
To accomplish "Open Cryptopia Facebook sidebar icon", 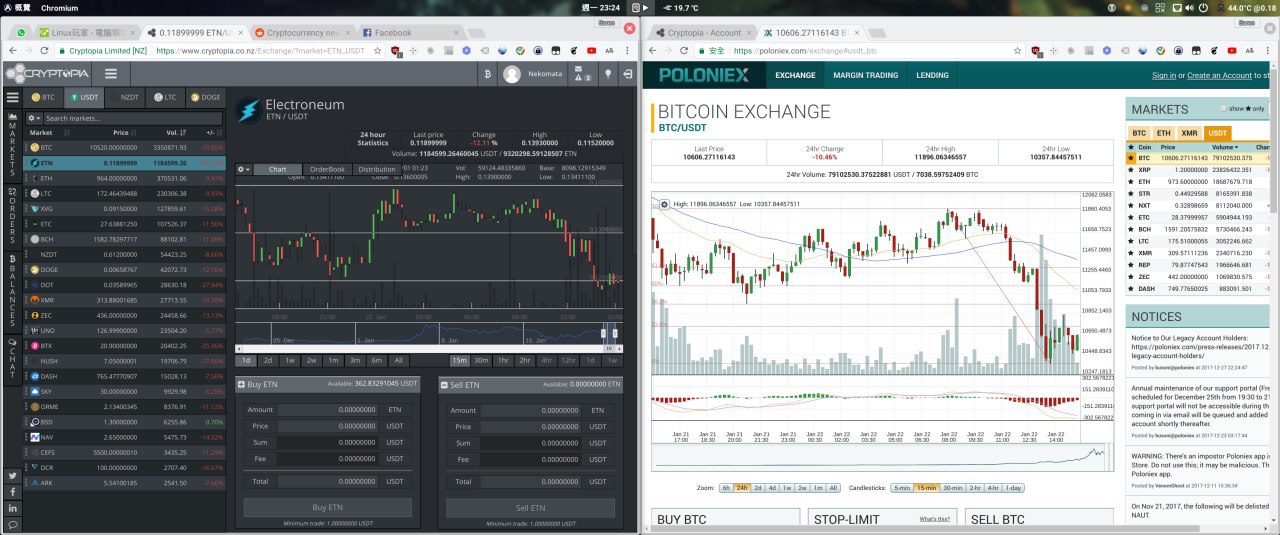I will [12, 491].
